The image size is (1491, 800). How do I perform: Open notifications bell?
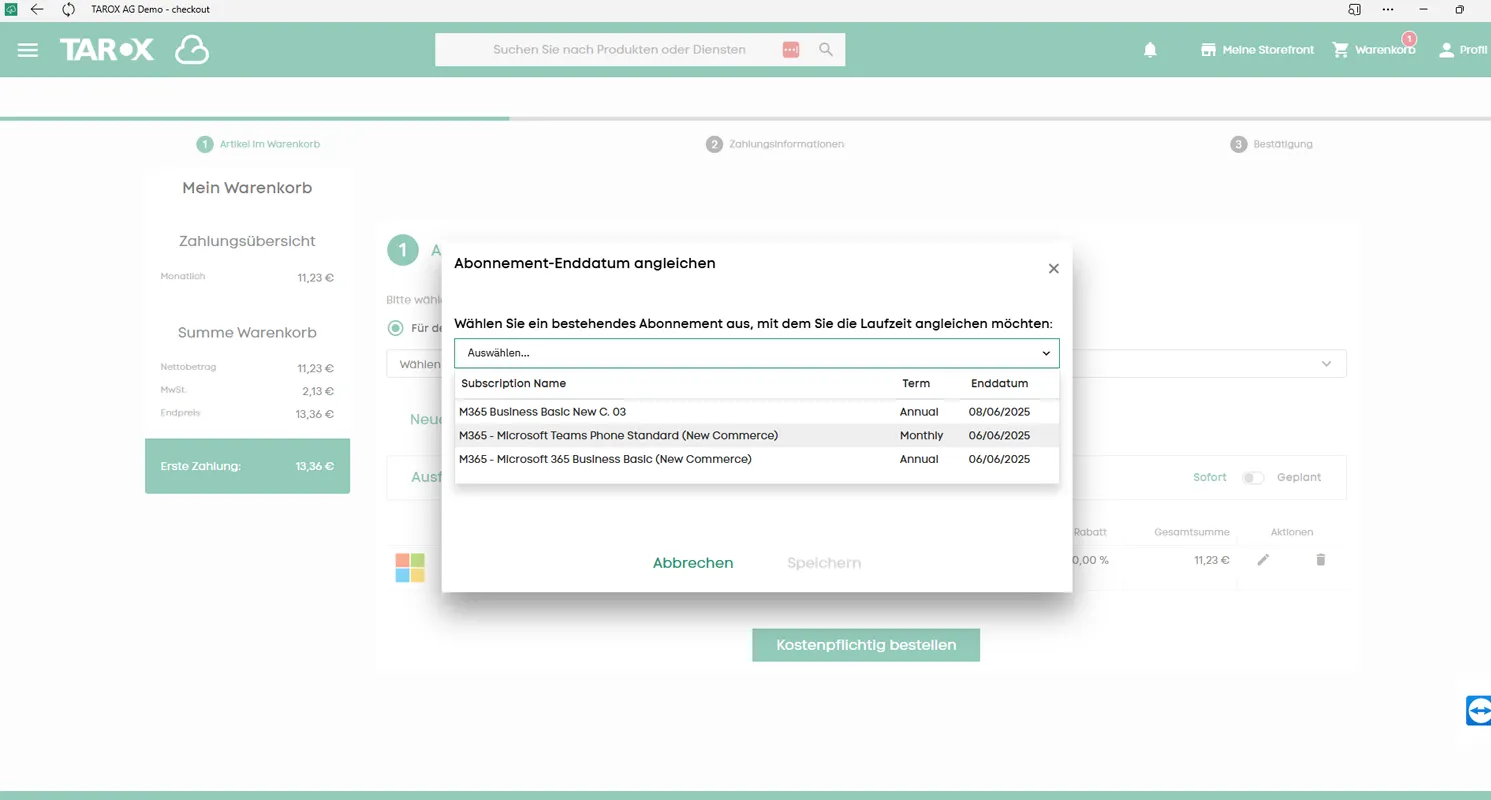tap(1150, 50)
